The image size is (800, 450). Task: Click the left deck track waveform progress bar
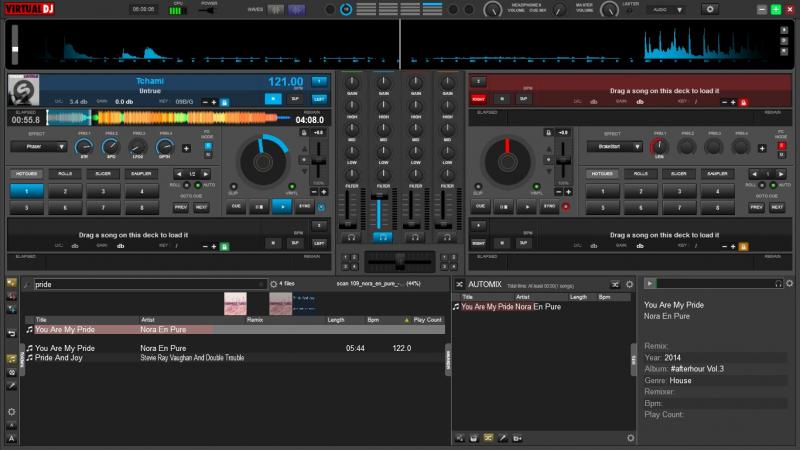tap(169, 118)
